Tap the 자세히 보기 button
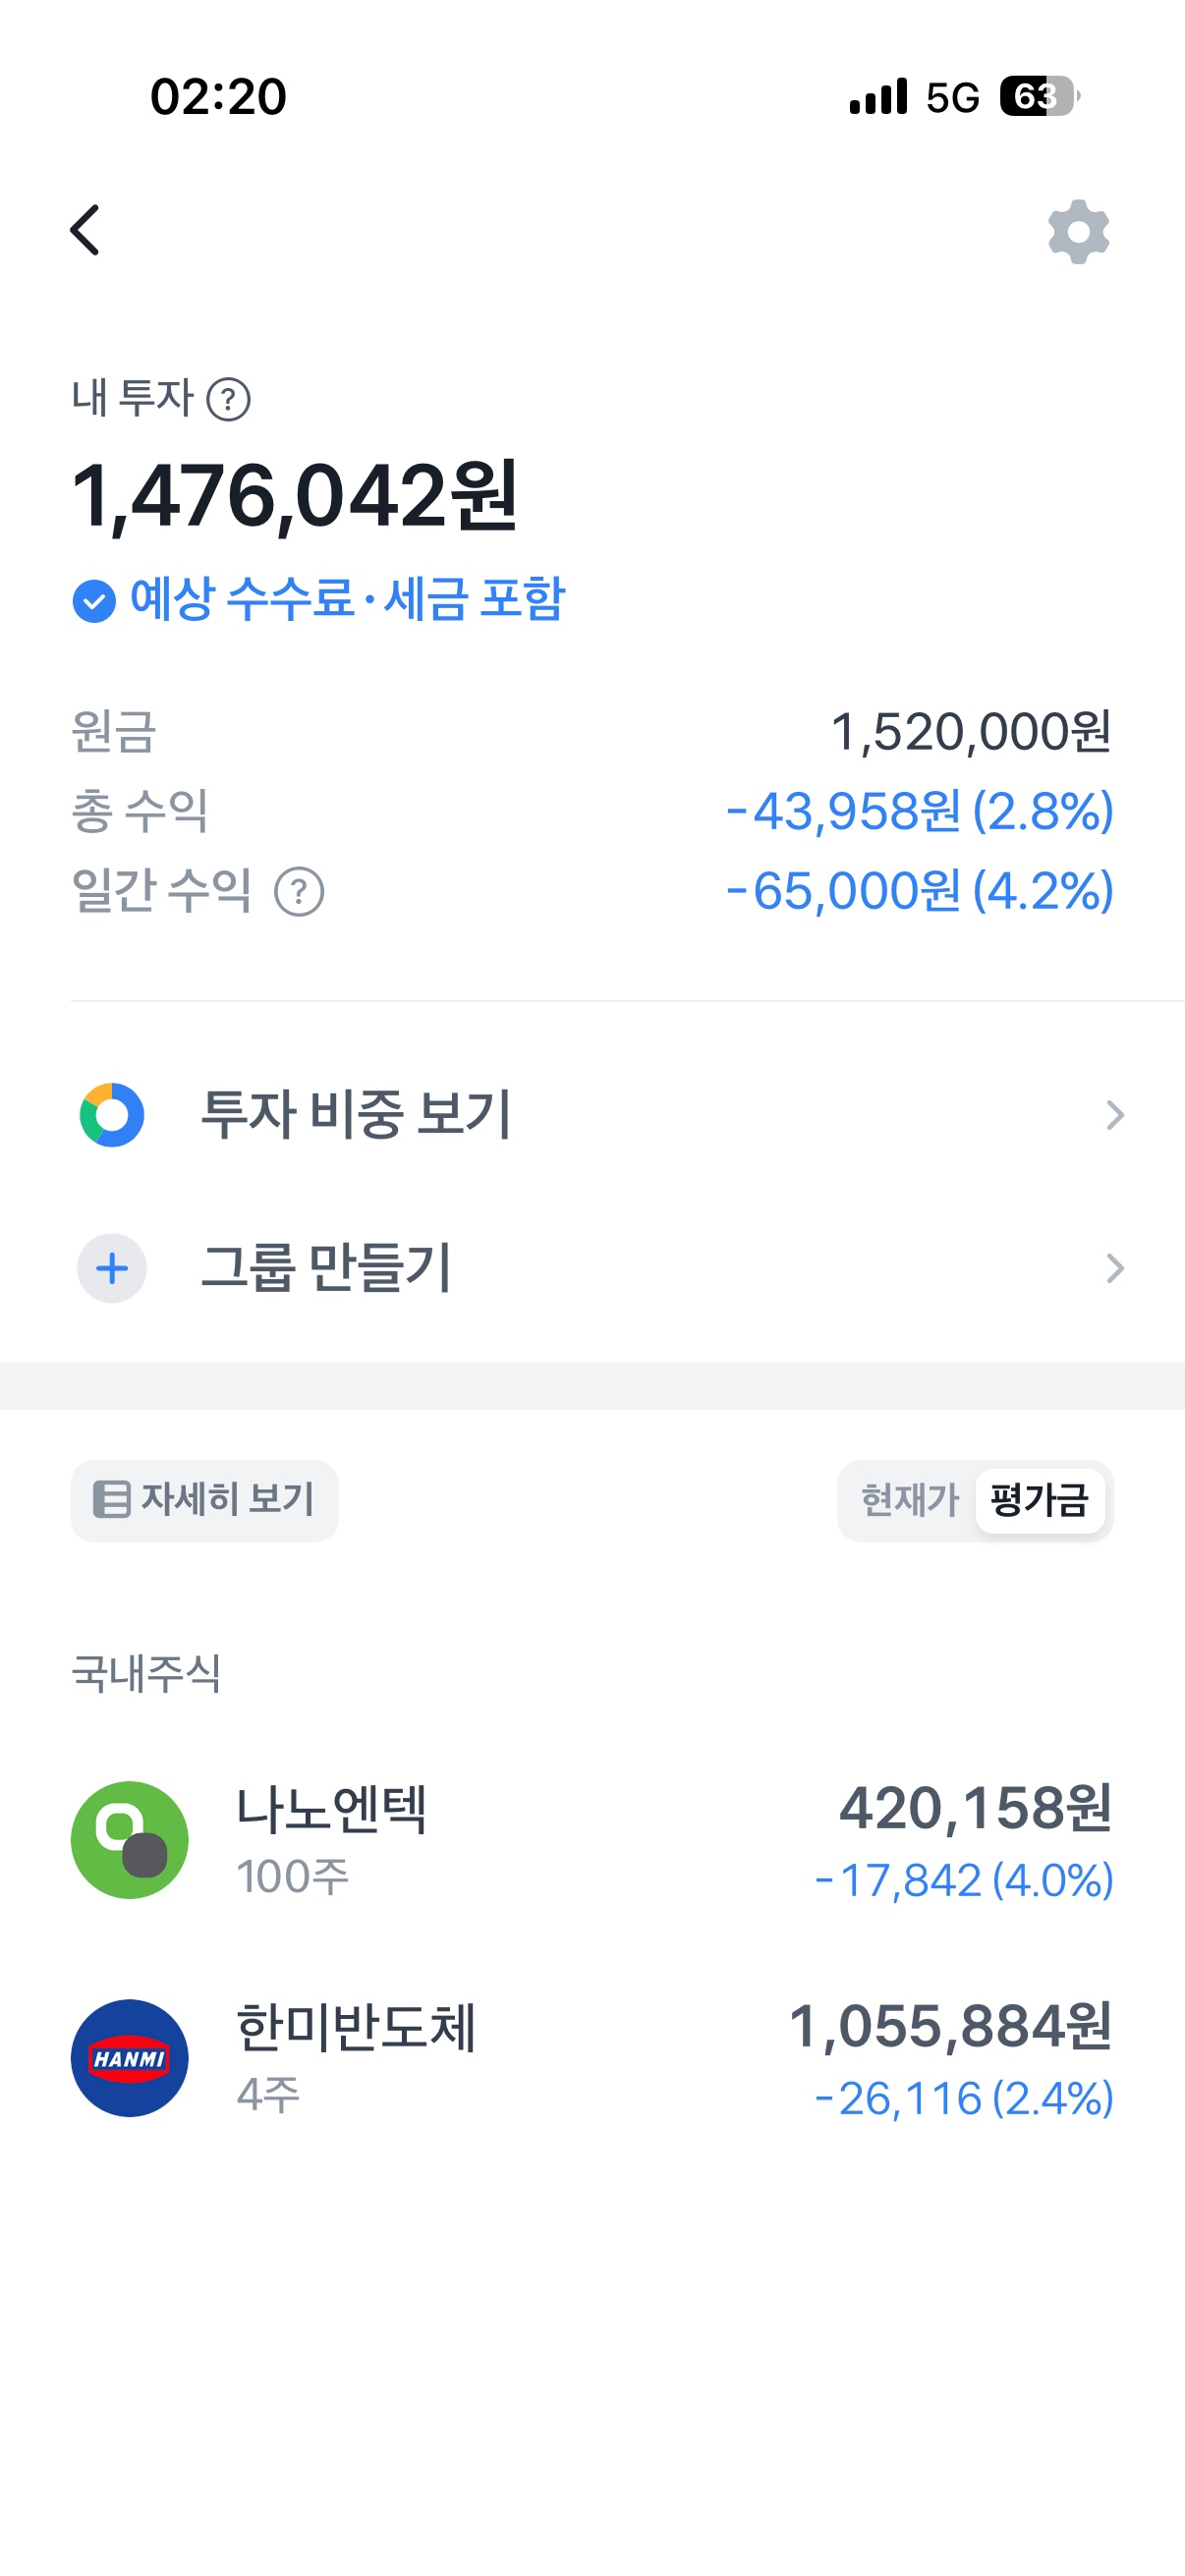 tap(204, 1500)
